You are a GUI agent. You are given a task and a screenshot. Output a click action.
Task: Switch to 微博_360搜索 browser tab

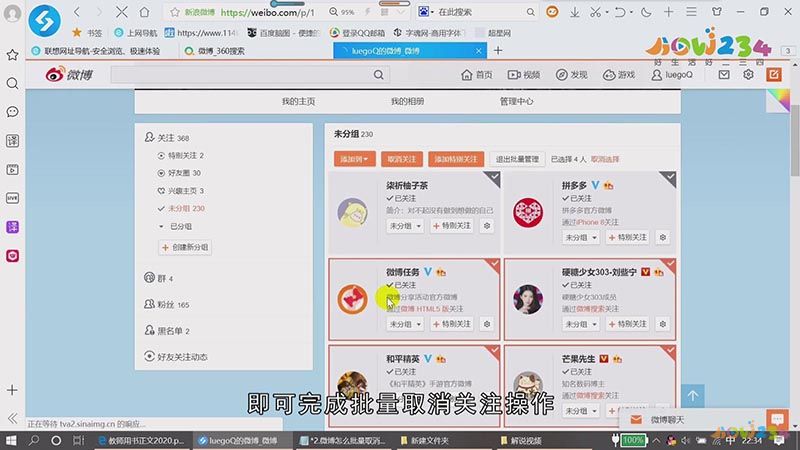(x=221, y=51)
